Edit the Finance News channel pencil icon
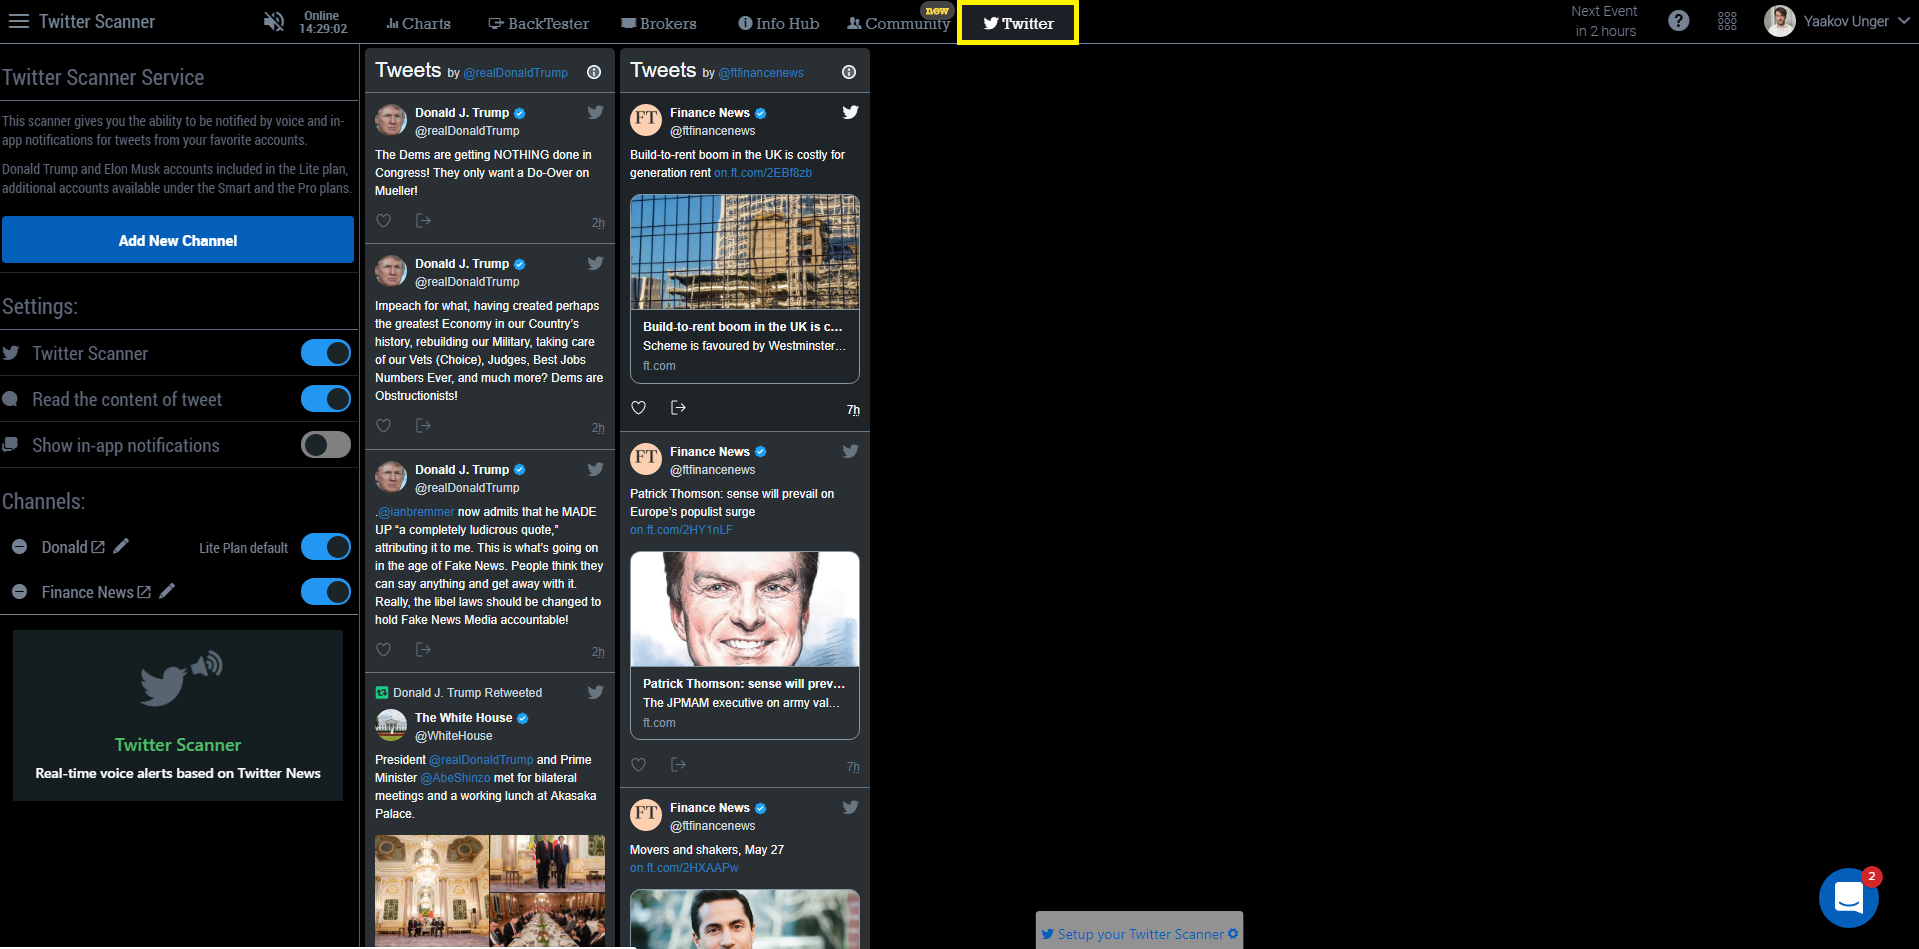1919x949 pixels. pos(167,591)
